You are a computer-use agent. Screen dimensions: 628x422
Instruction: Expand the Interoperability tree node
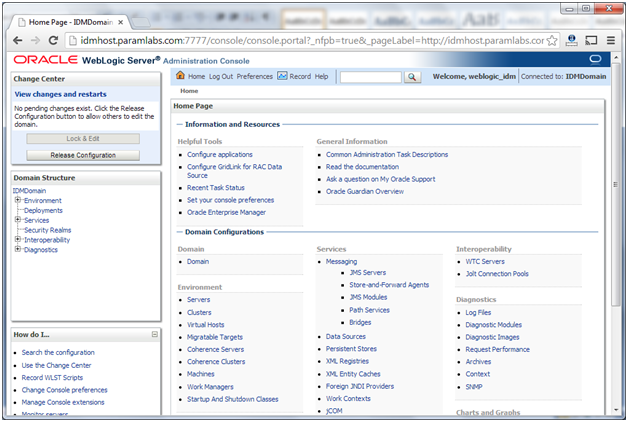pos(18,239)
